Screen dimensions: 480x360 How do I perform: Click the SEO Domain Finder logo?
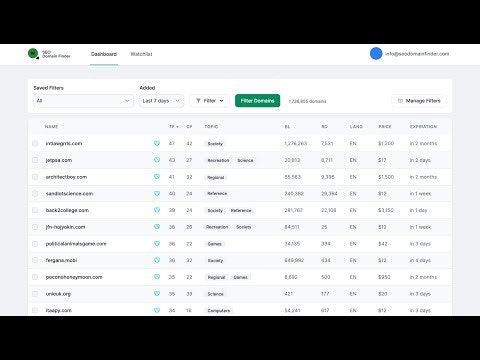point(49,54)
